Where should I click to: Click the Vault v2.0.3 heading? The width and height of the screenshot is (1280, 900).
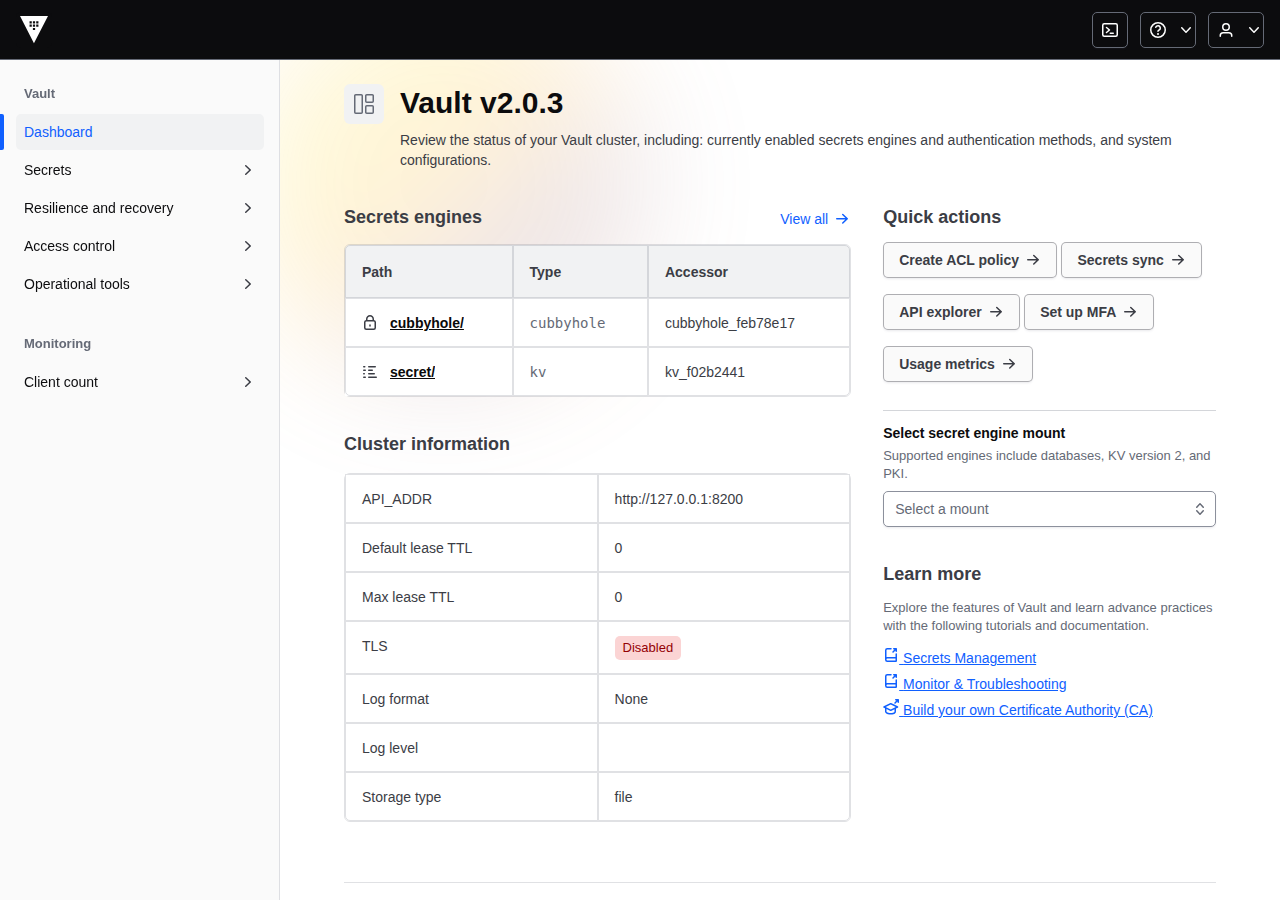[482, 103]
